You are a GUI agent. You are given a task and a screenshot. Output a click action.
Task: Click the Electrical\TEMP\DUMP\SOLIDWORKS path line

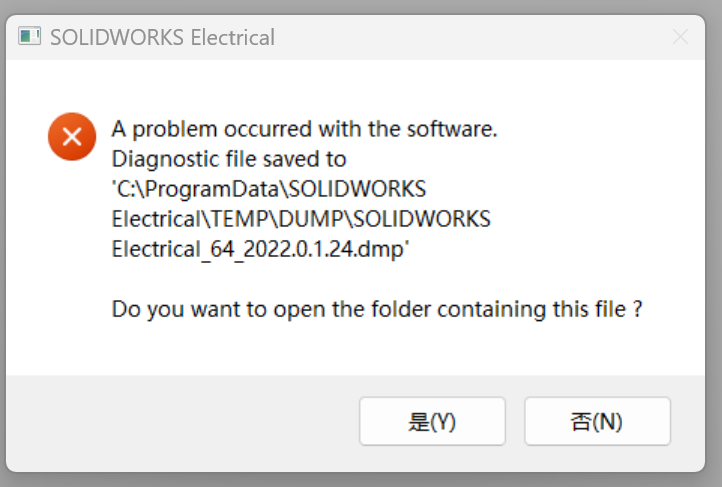pyautogui.click(x=301, y=219)
